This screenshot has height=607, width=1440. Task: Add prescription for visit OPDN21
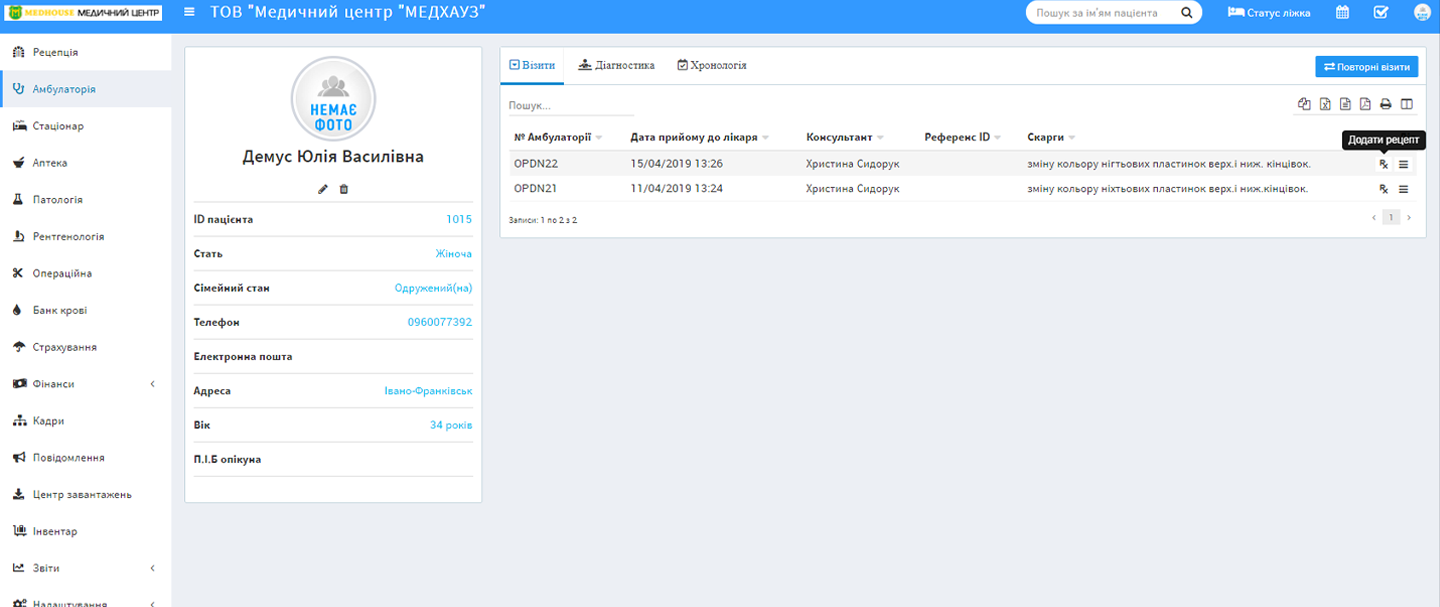1384,189
